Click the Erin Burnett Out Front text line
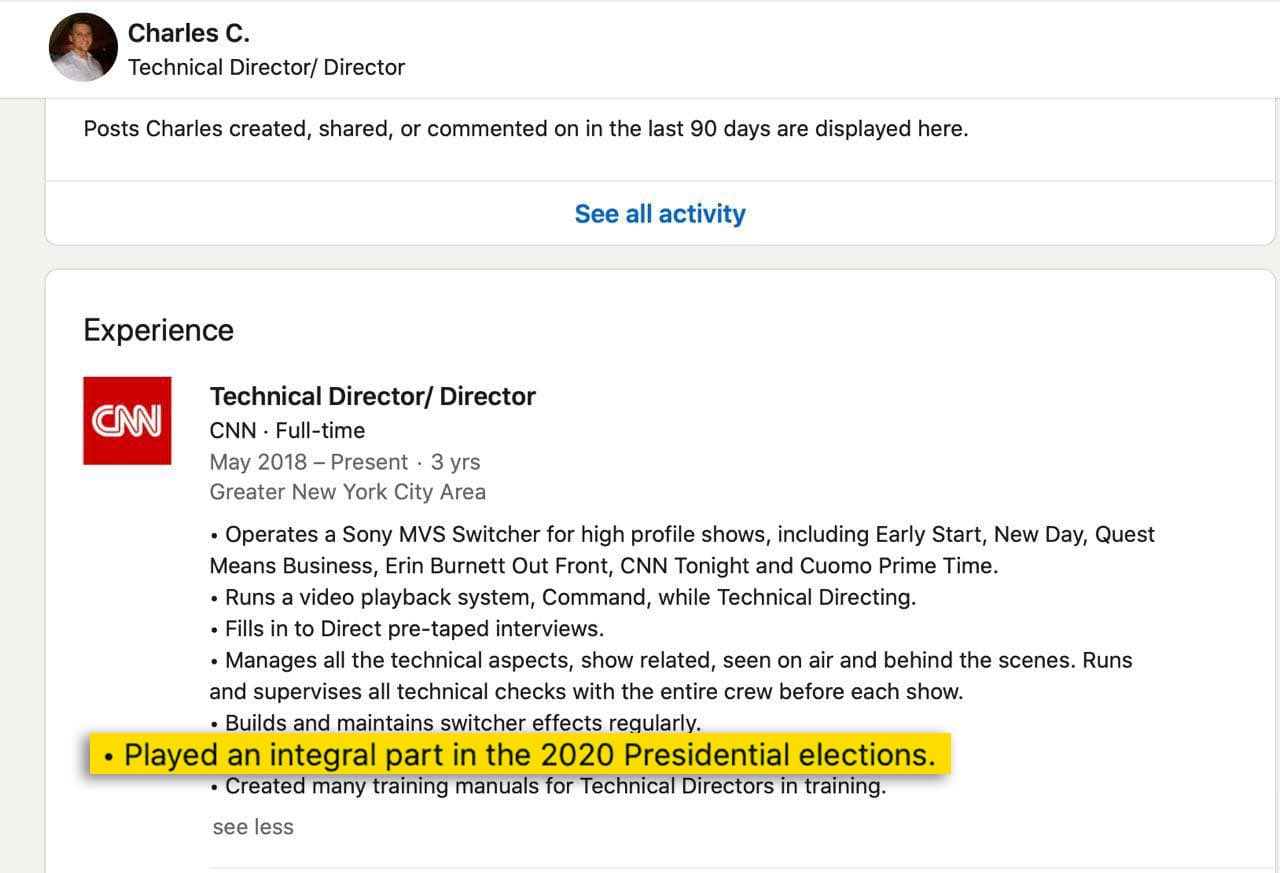The width and height of the screenshot is (1280, 873). point(604,566)
